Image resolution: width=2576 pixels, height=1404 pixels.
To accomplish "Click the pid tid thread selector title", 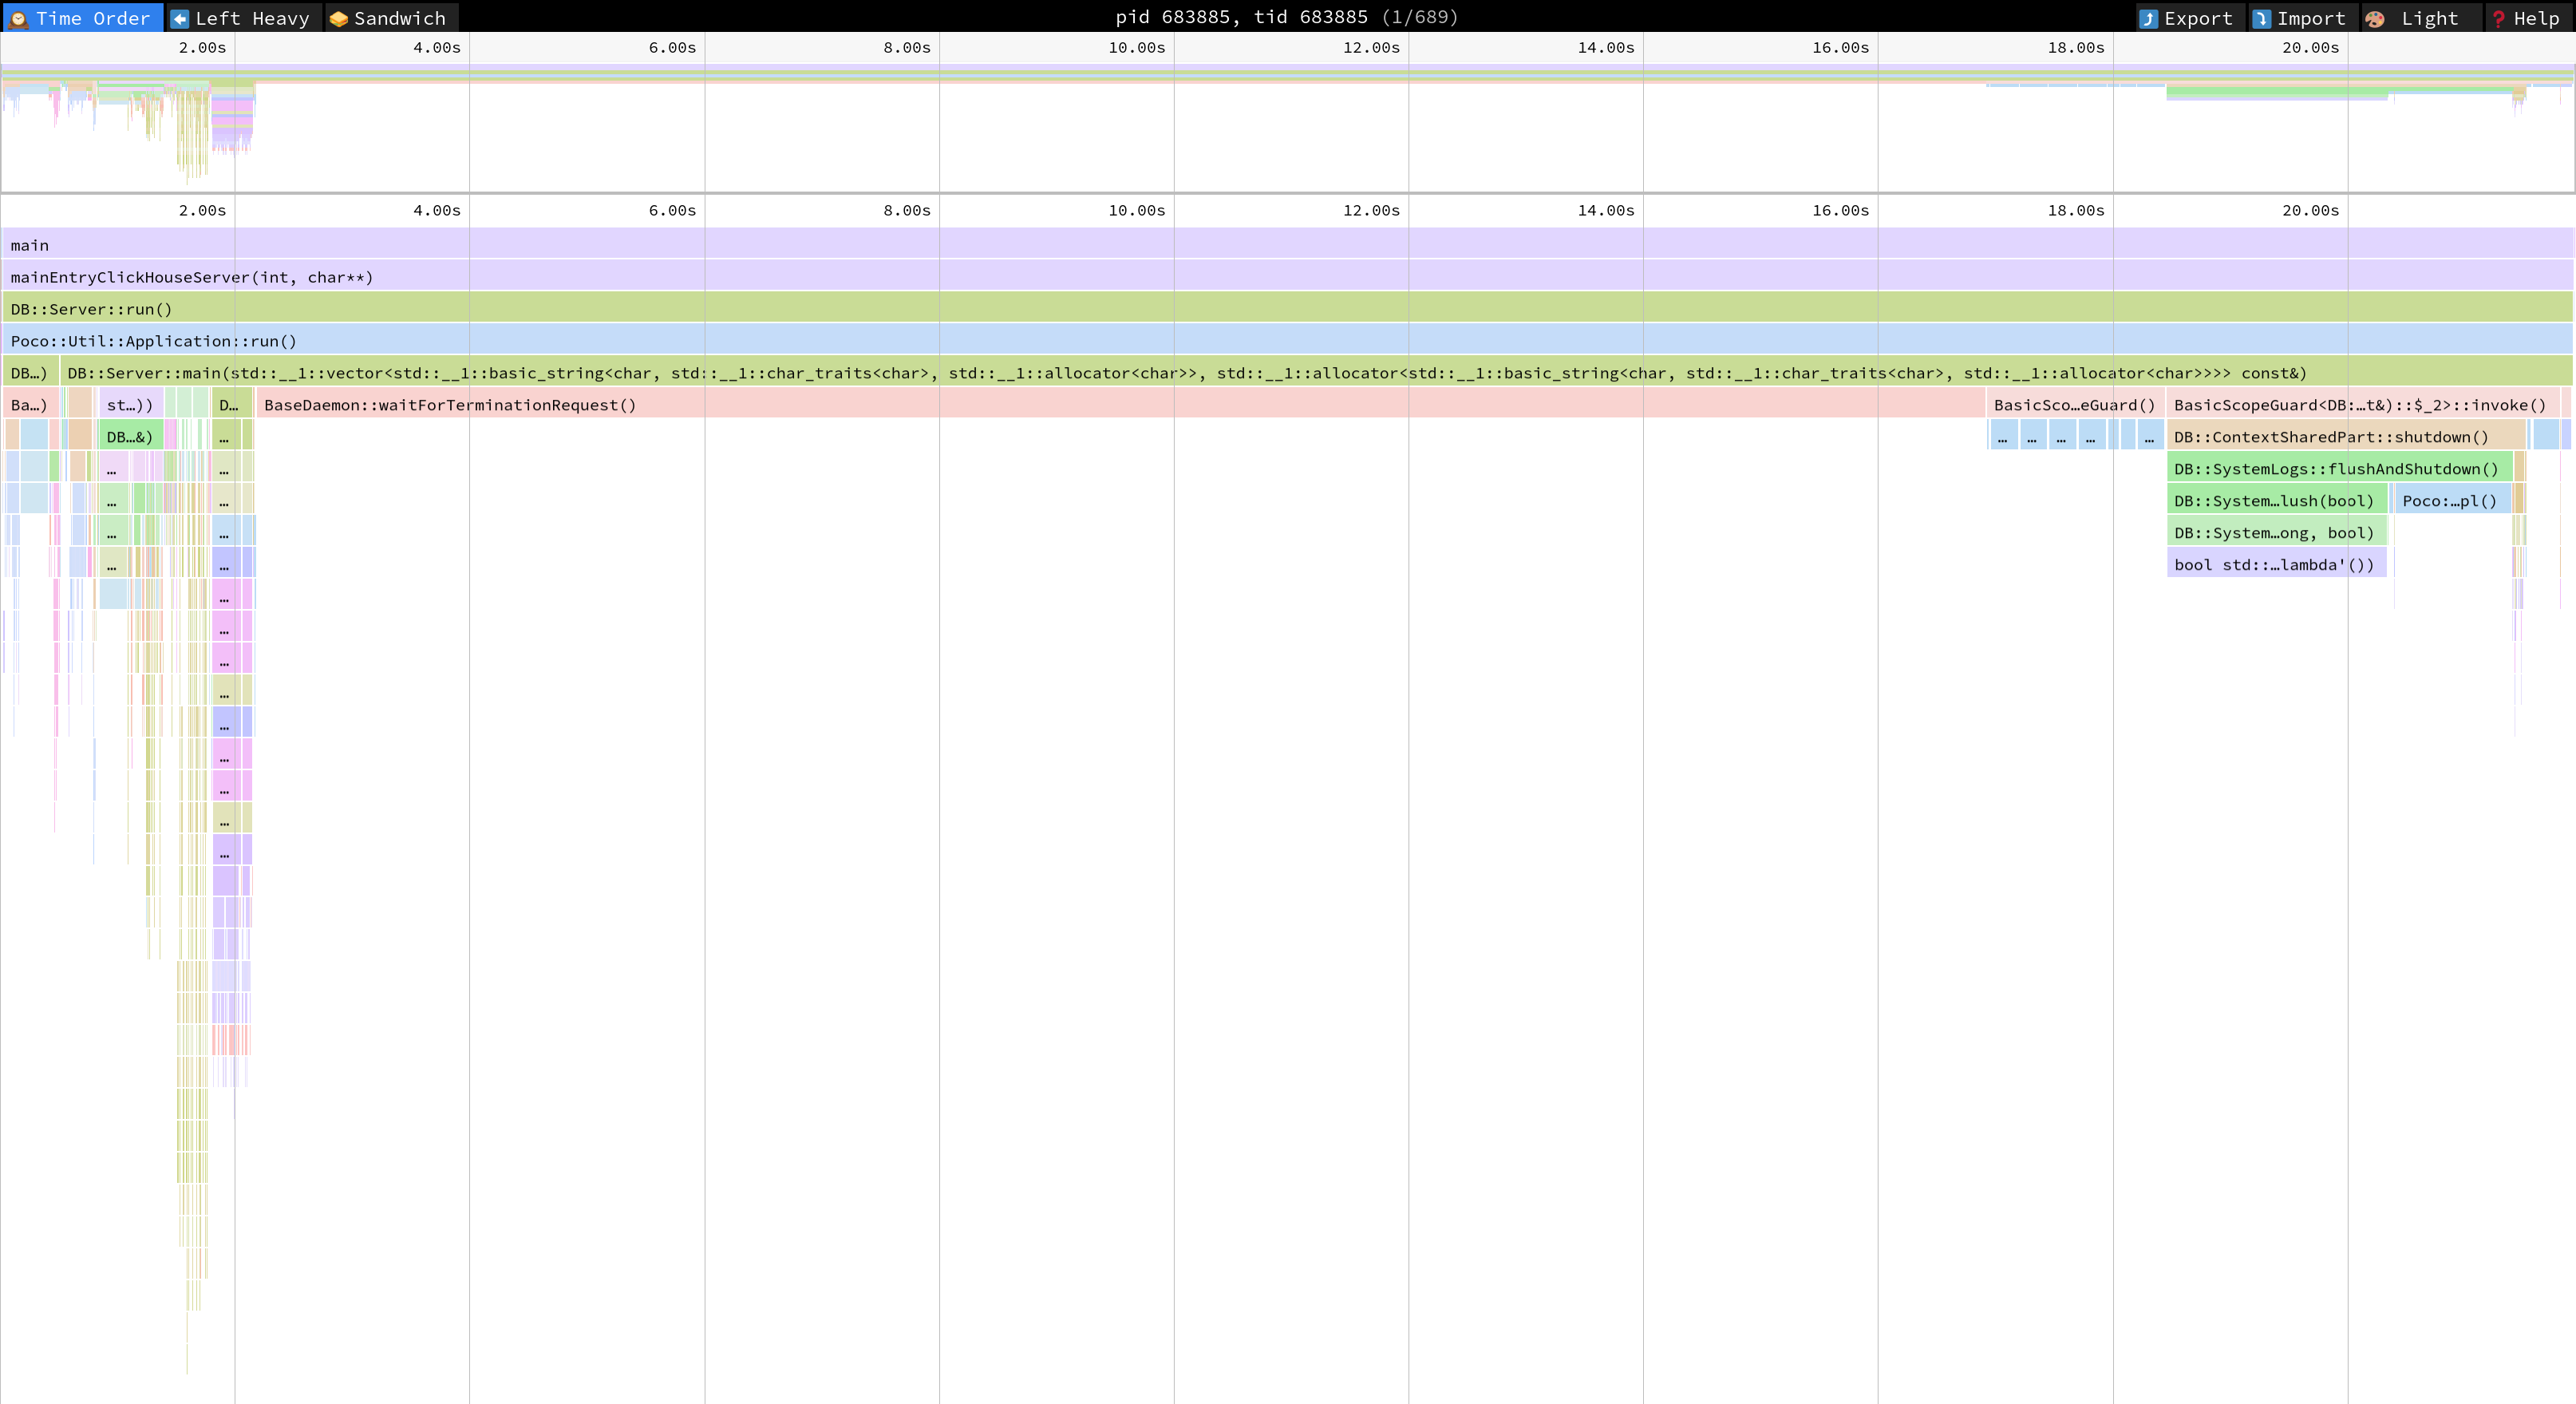I will 1286,17.
